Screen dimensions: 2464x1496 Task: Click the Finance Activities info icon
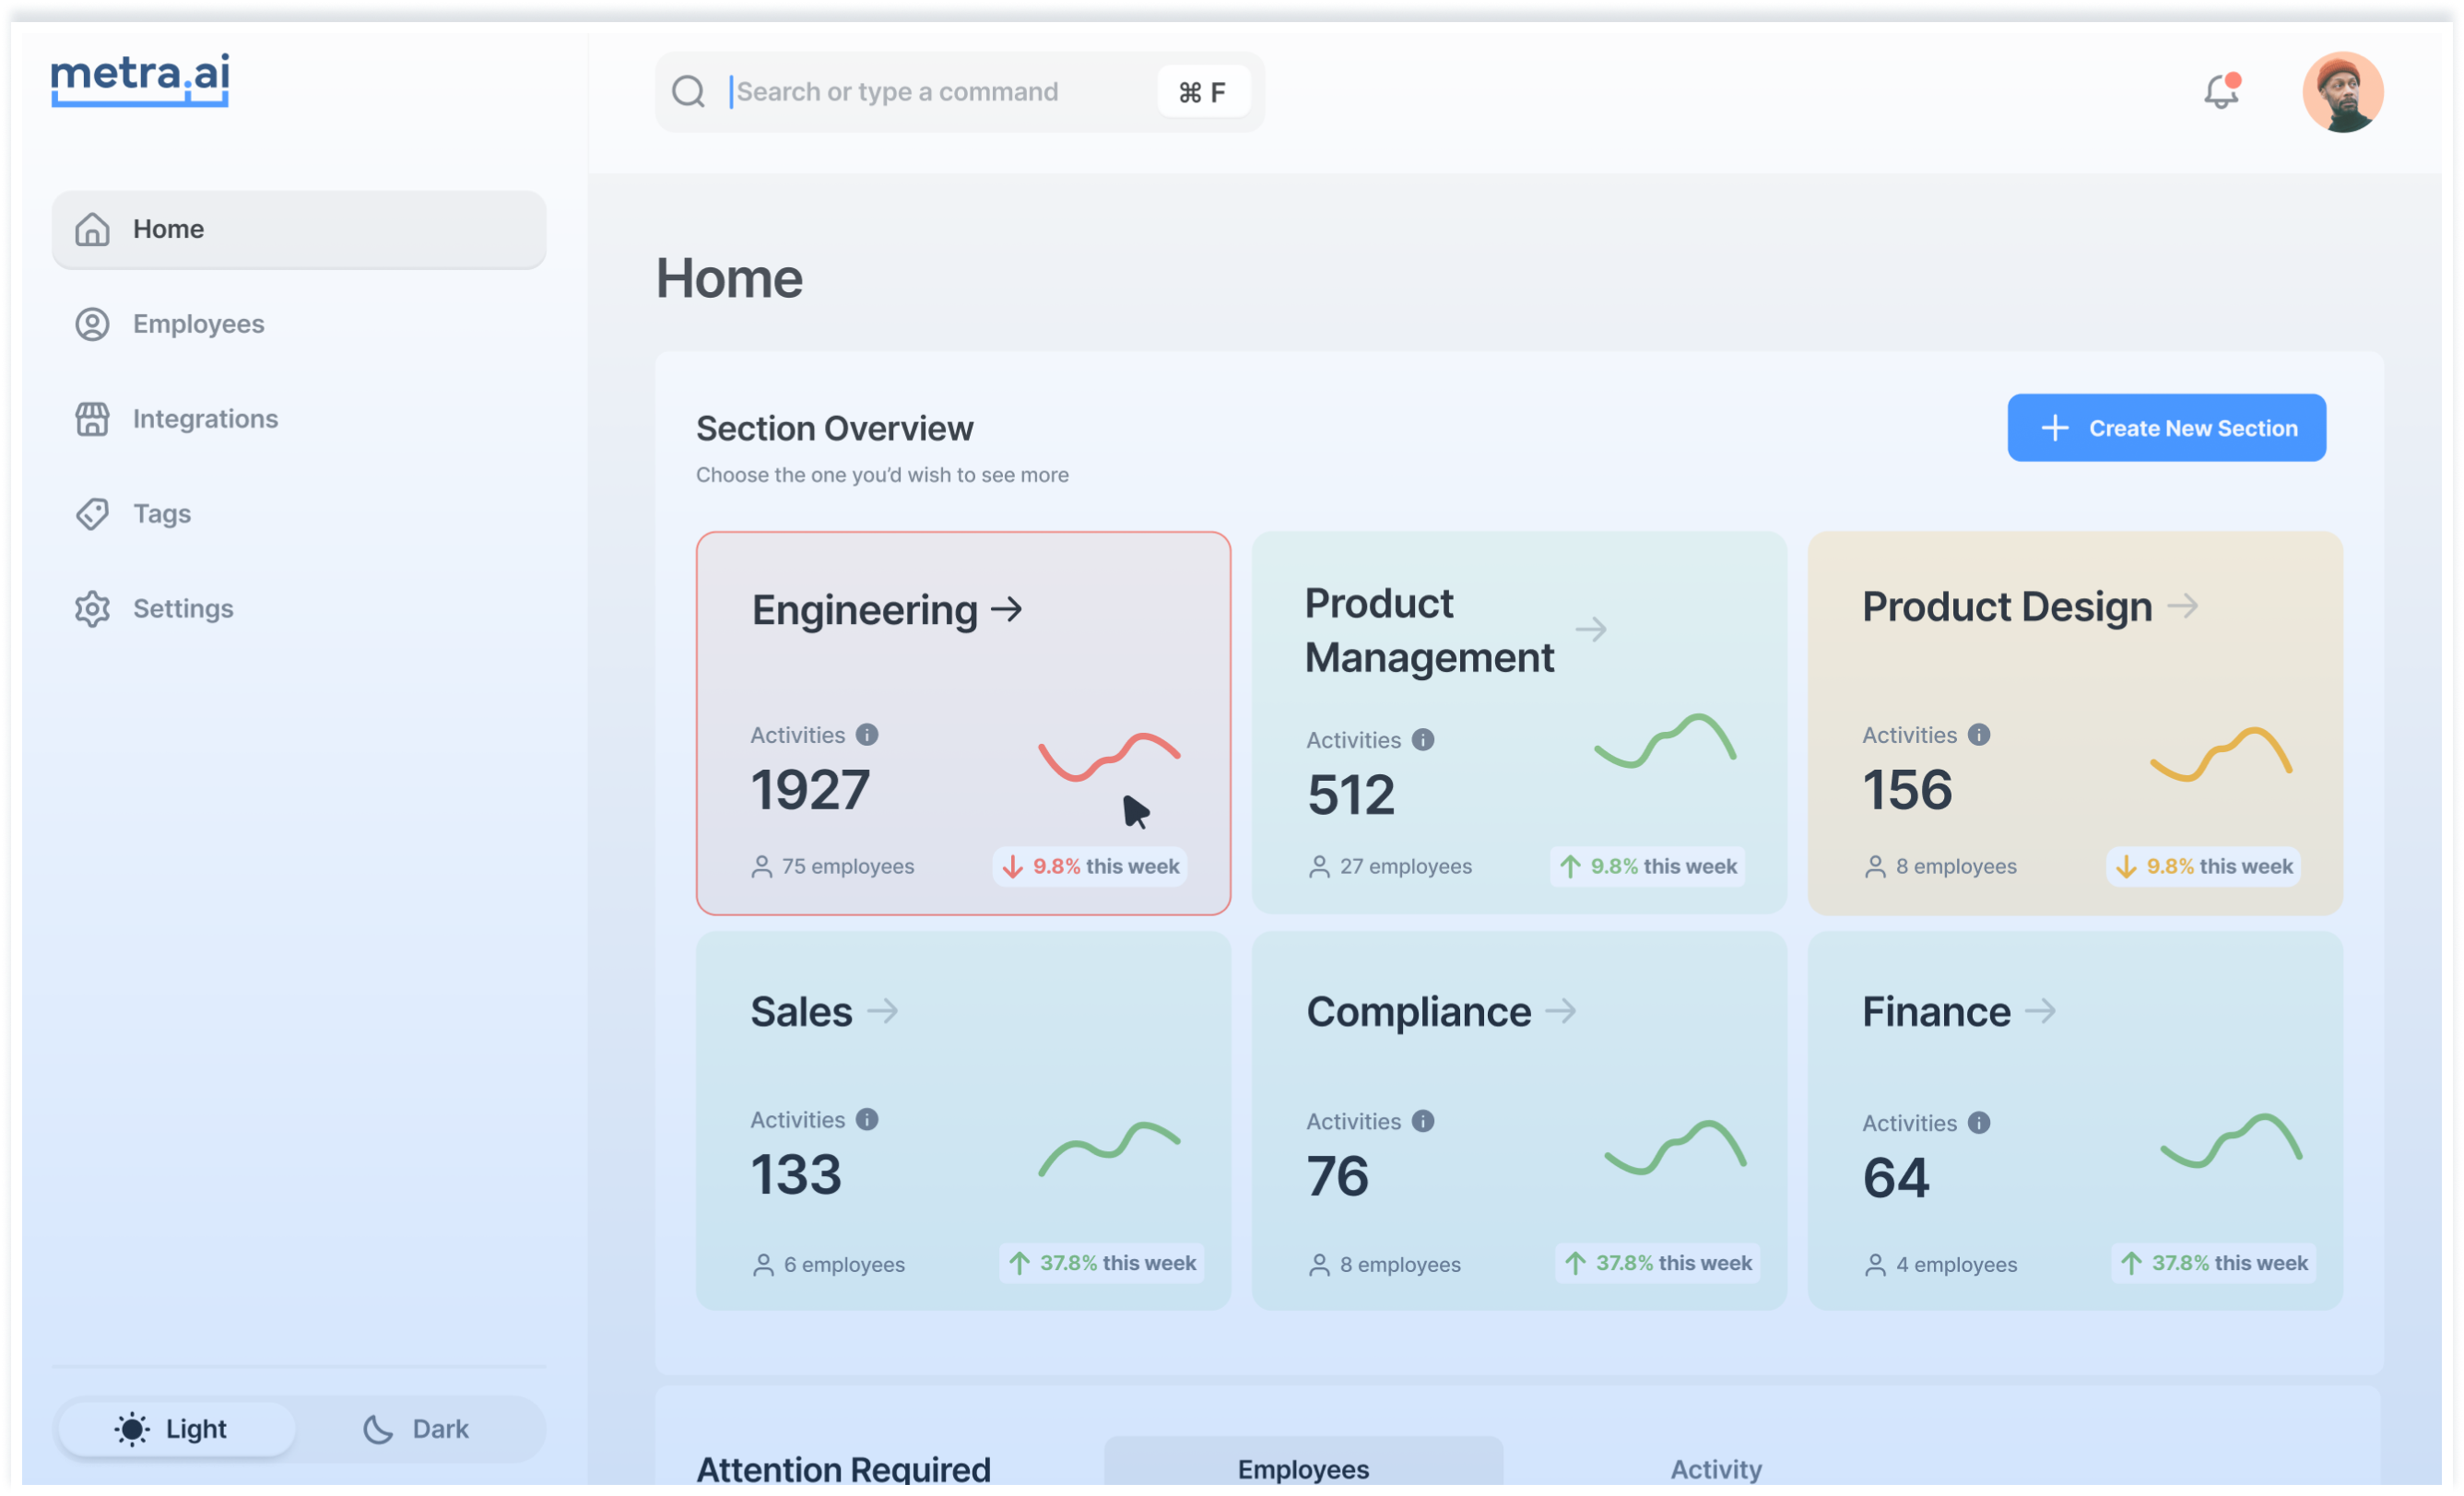click(1978, 1123)
